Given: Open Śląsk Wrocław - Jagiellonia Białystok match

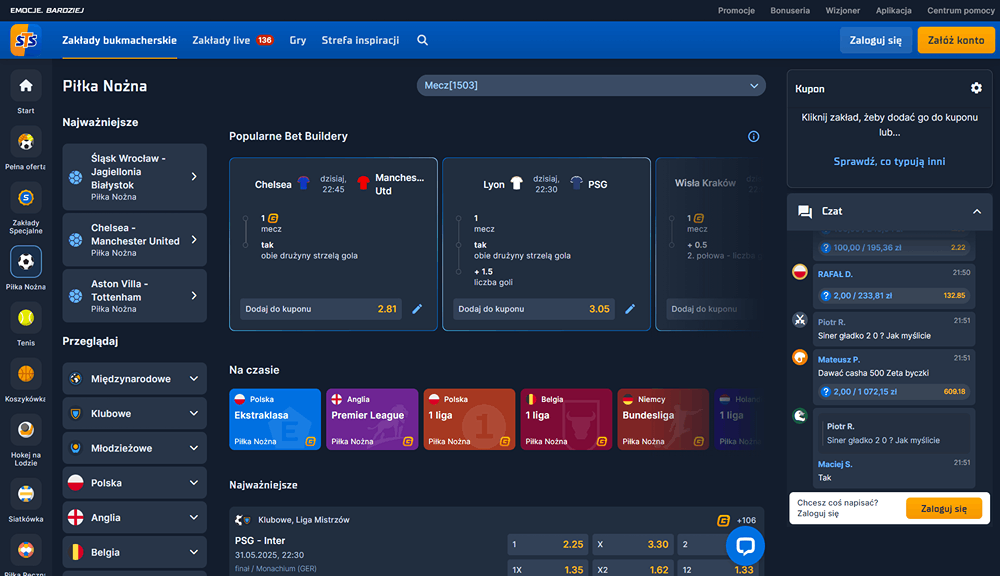Looking at the screenshot, I should coord(135,177).
